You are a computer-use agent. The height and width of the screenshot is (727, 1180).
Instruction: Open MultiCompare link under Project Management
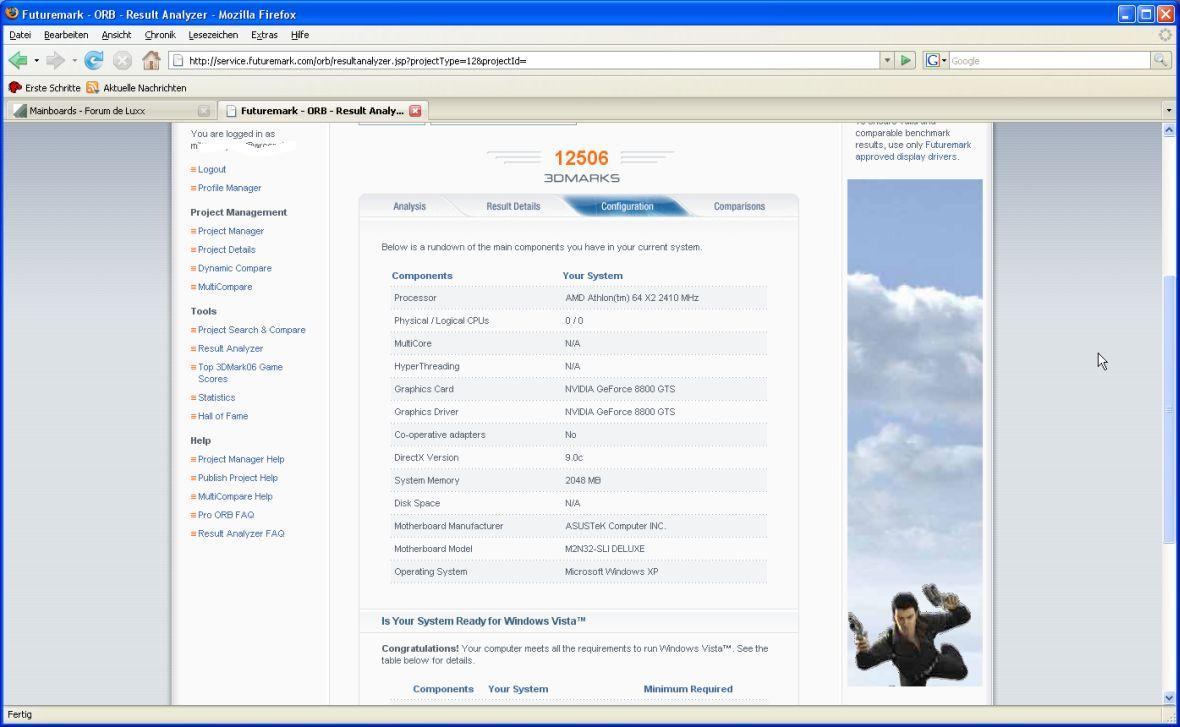point(225,287)
